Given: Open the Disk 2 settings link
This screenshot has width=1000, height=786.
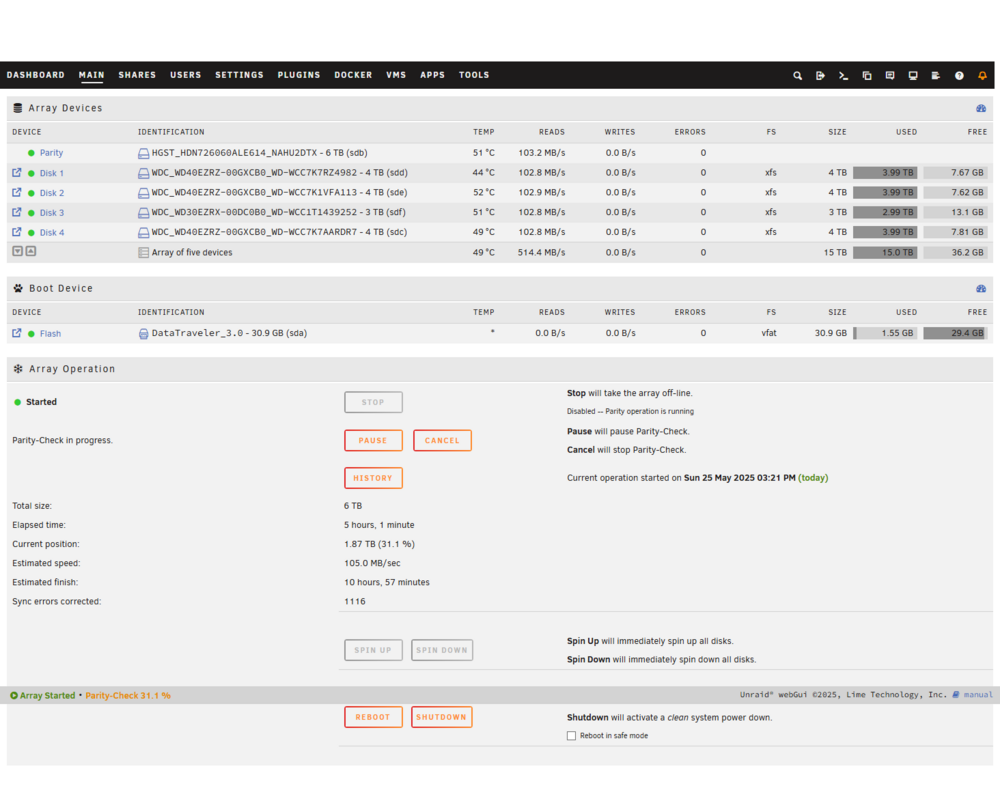Looking at the screenshot, I should point(52,193).
